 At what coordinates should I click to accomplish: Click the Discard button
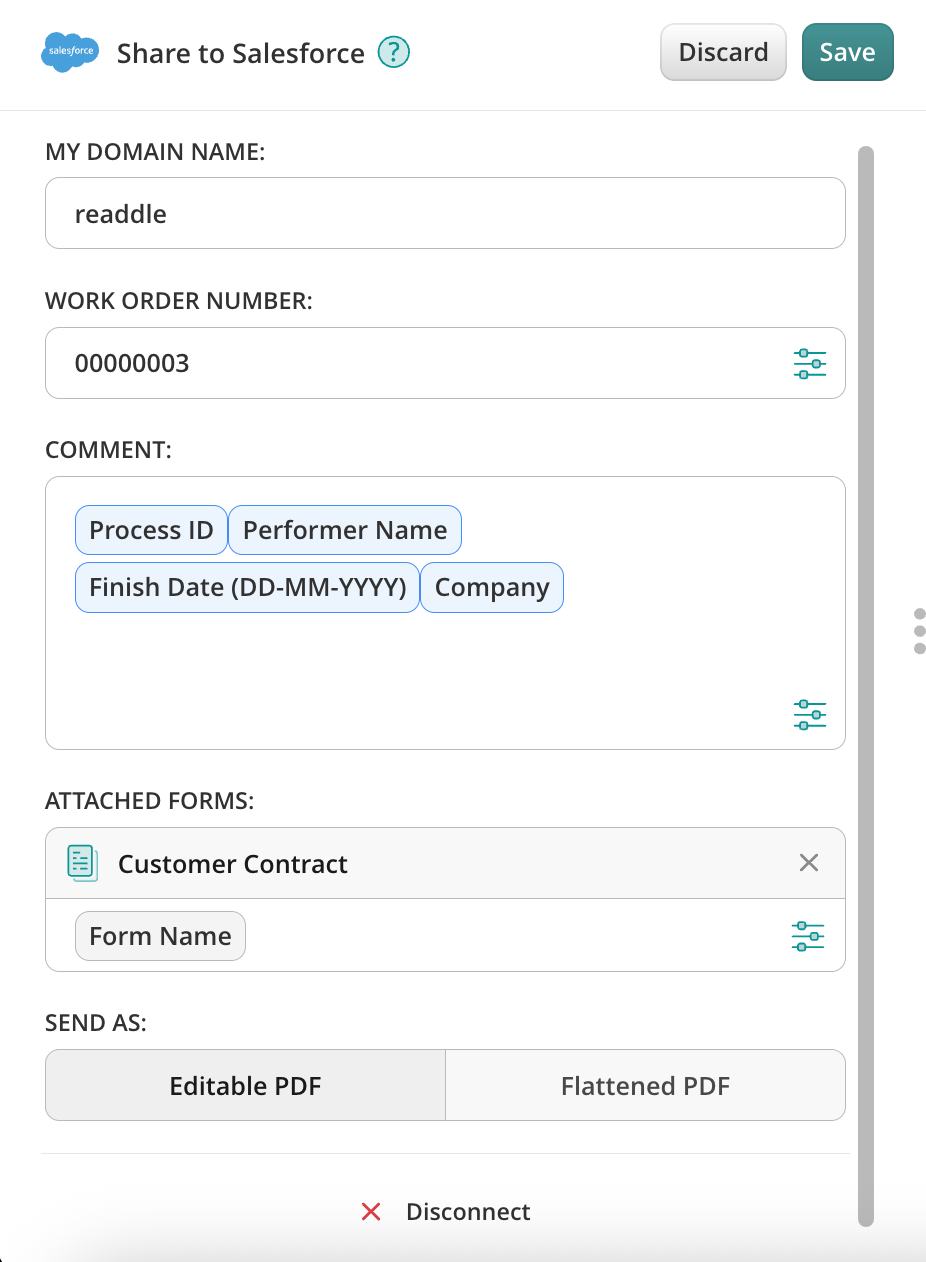pos(723,52)
